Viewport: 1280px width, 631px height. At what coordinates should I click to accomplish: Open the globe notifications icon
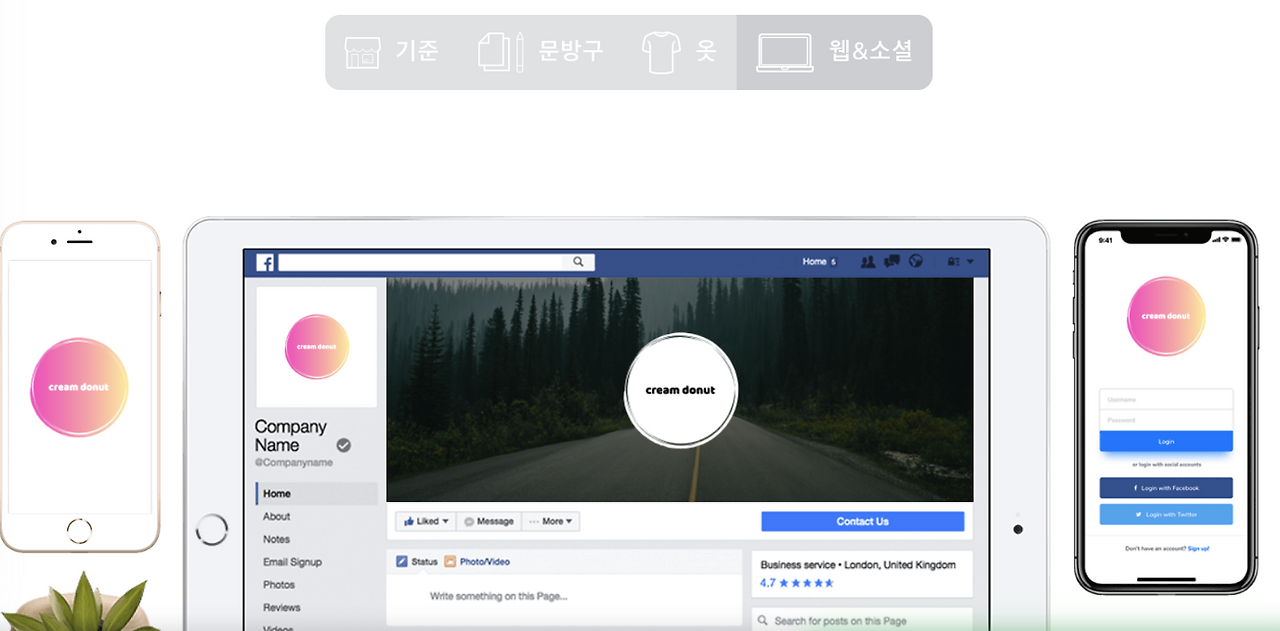point(916,262)
